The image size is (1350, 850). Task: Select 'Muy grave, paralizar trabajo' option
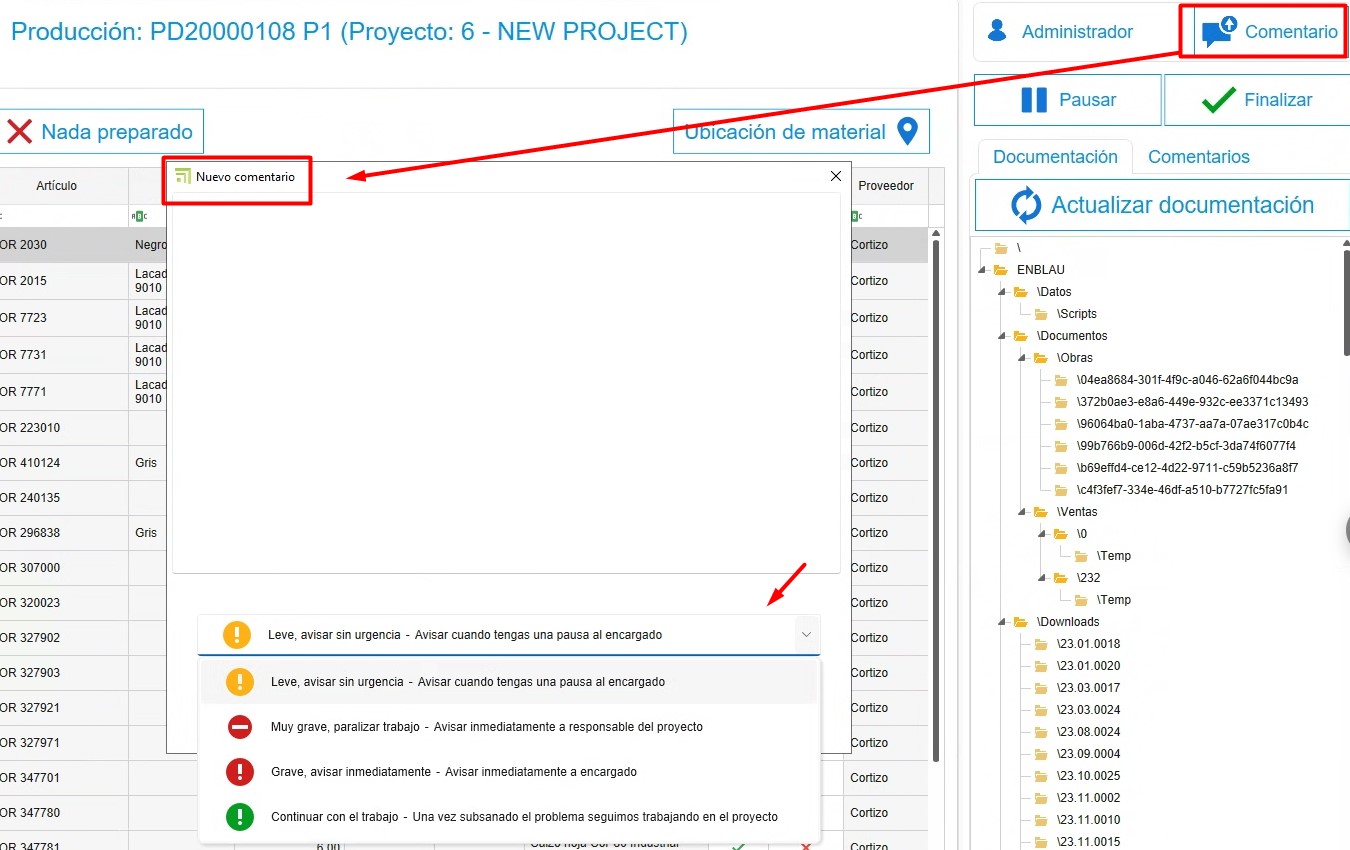tap(510, 727)
